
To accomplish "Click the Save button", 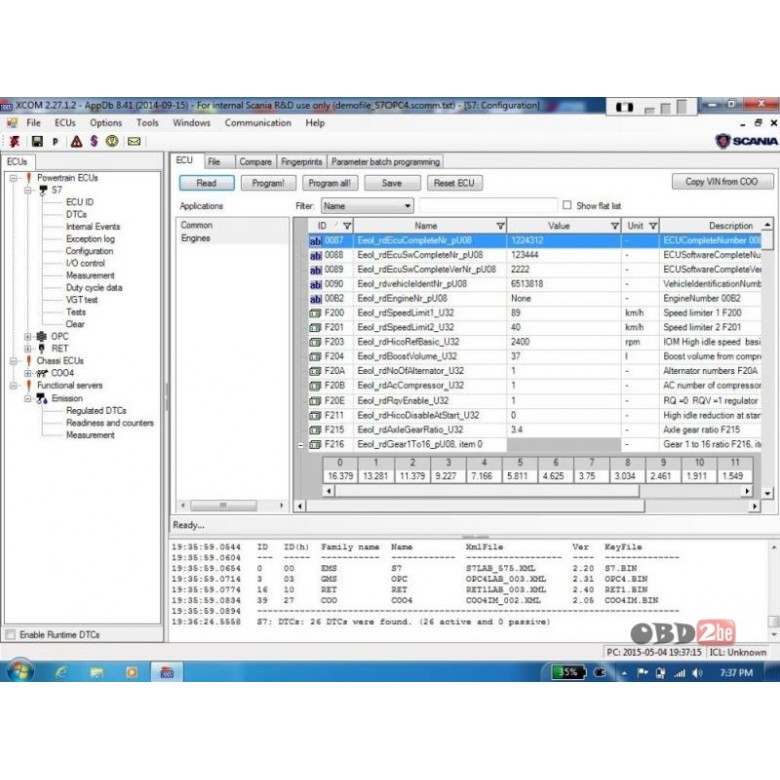I will pos(392,183).
